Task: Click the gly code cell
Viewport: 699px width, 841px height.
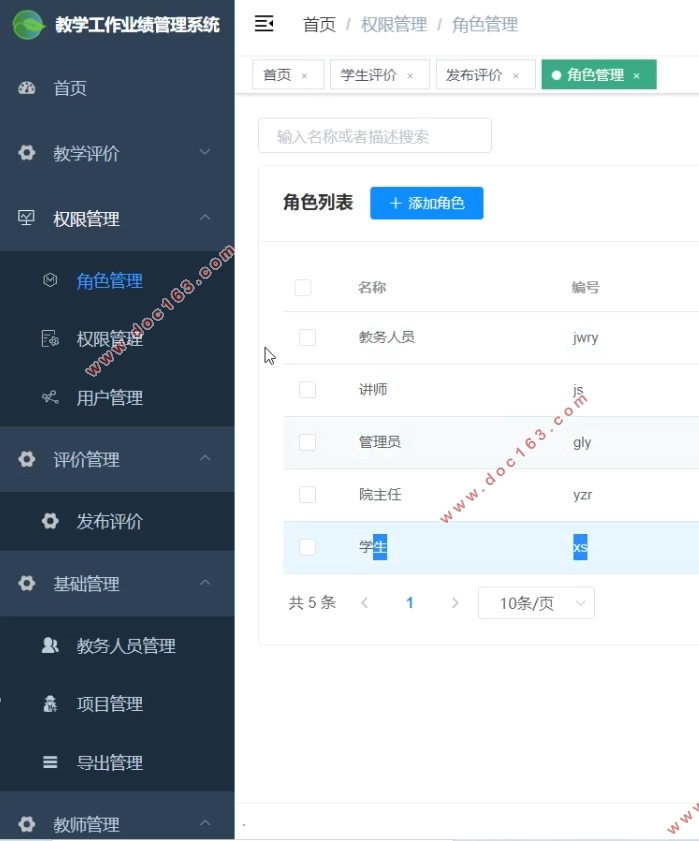Action: pyautogui.click(x=582, y=443)
